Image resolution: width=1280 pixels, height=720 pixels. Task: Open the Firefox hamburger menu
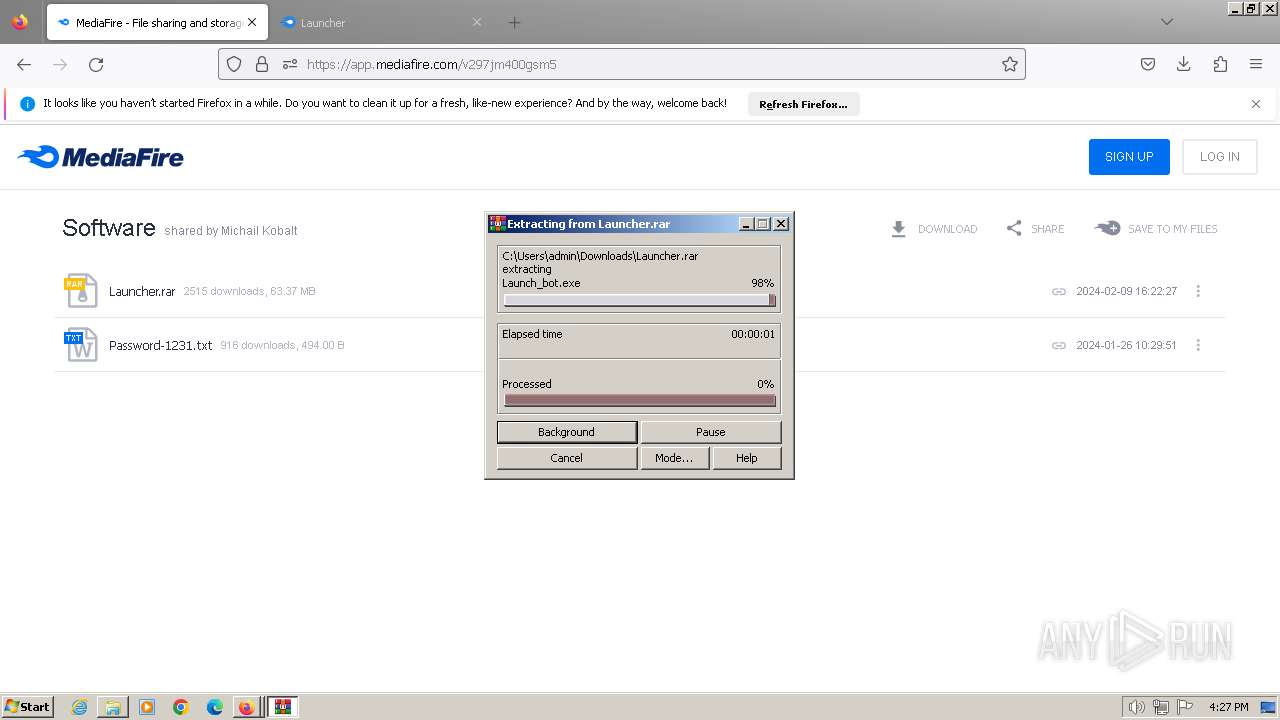(1256, 64)
